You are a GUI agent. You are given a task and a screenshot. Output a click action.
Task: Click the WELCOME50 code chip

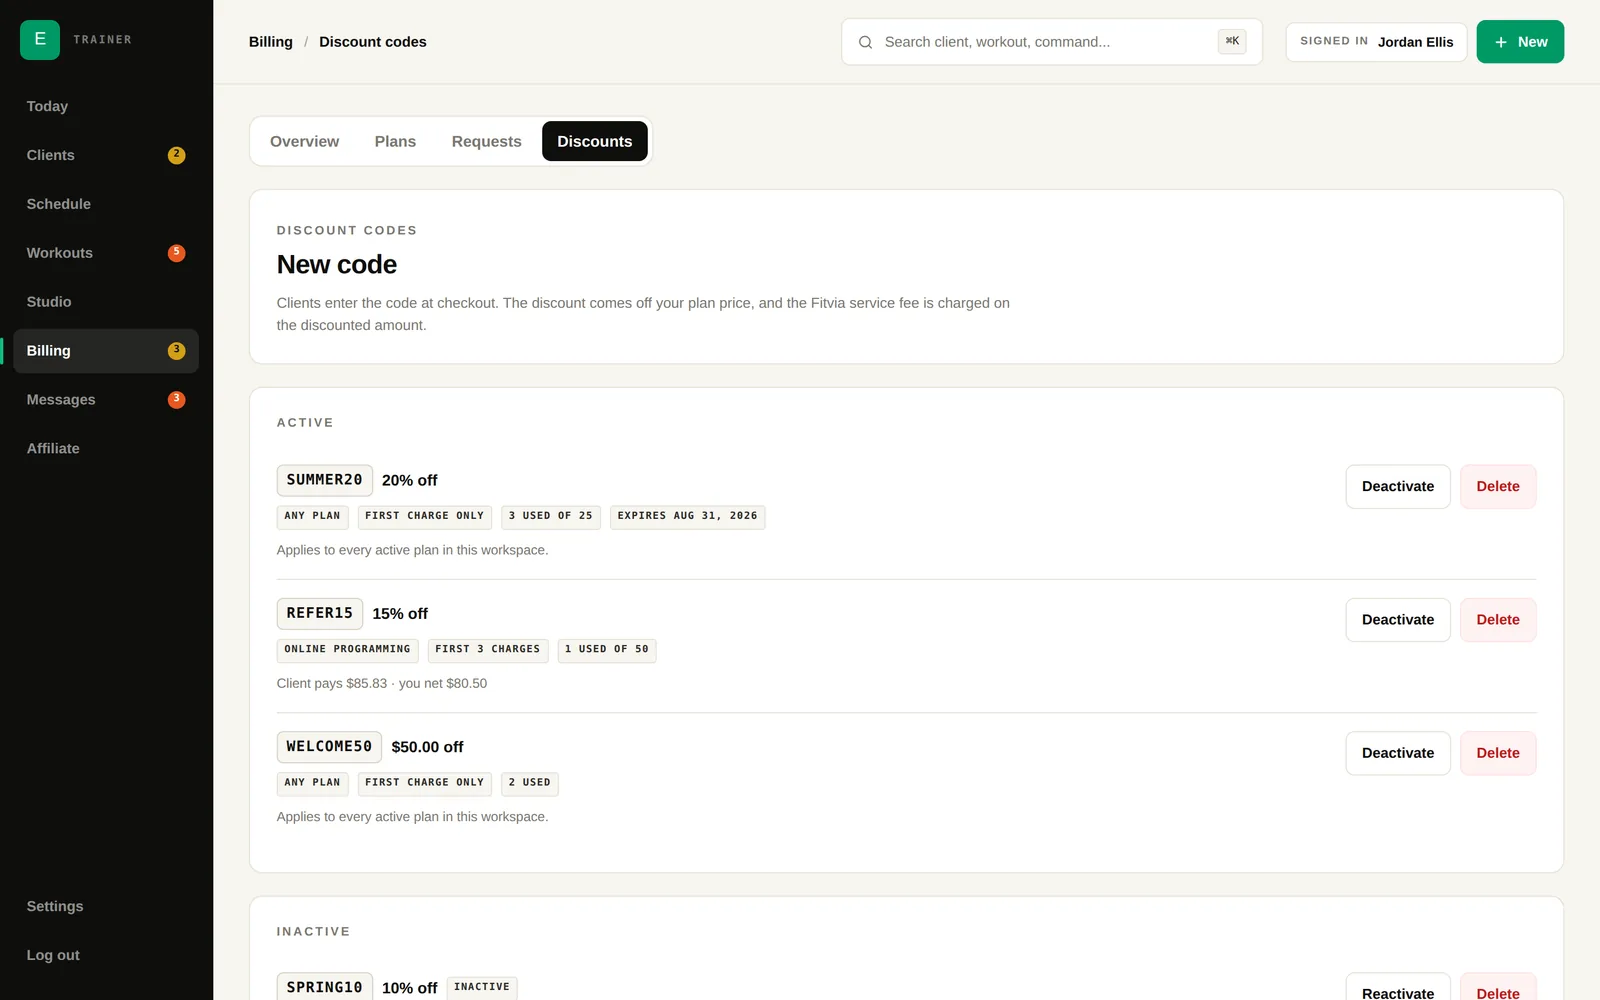coord(329,747)
